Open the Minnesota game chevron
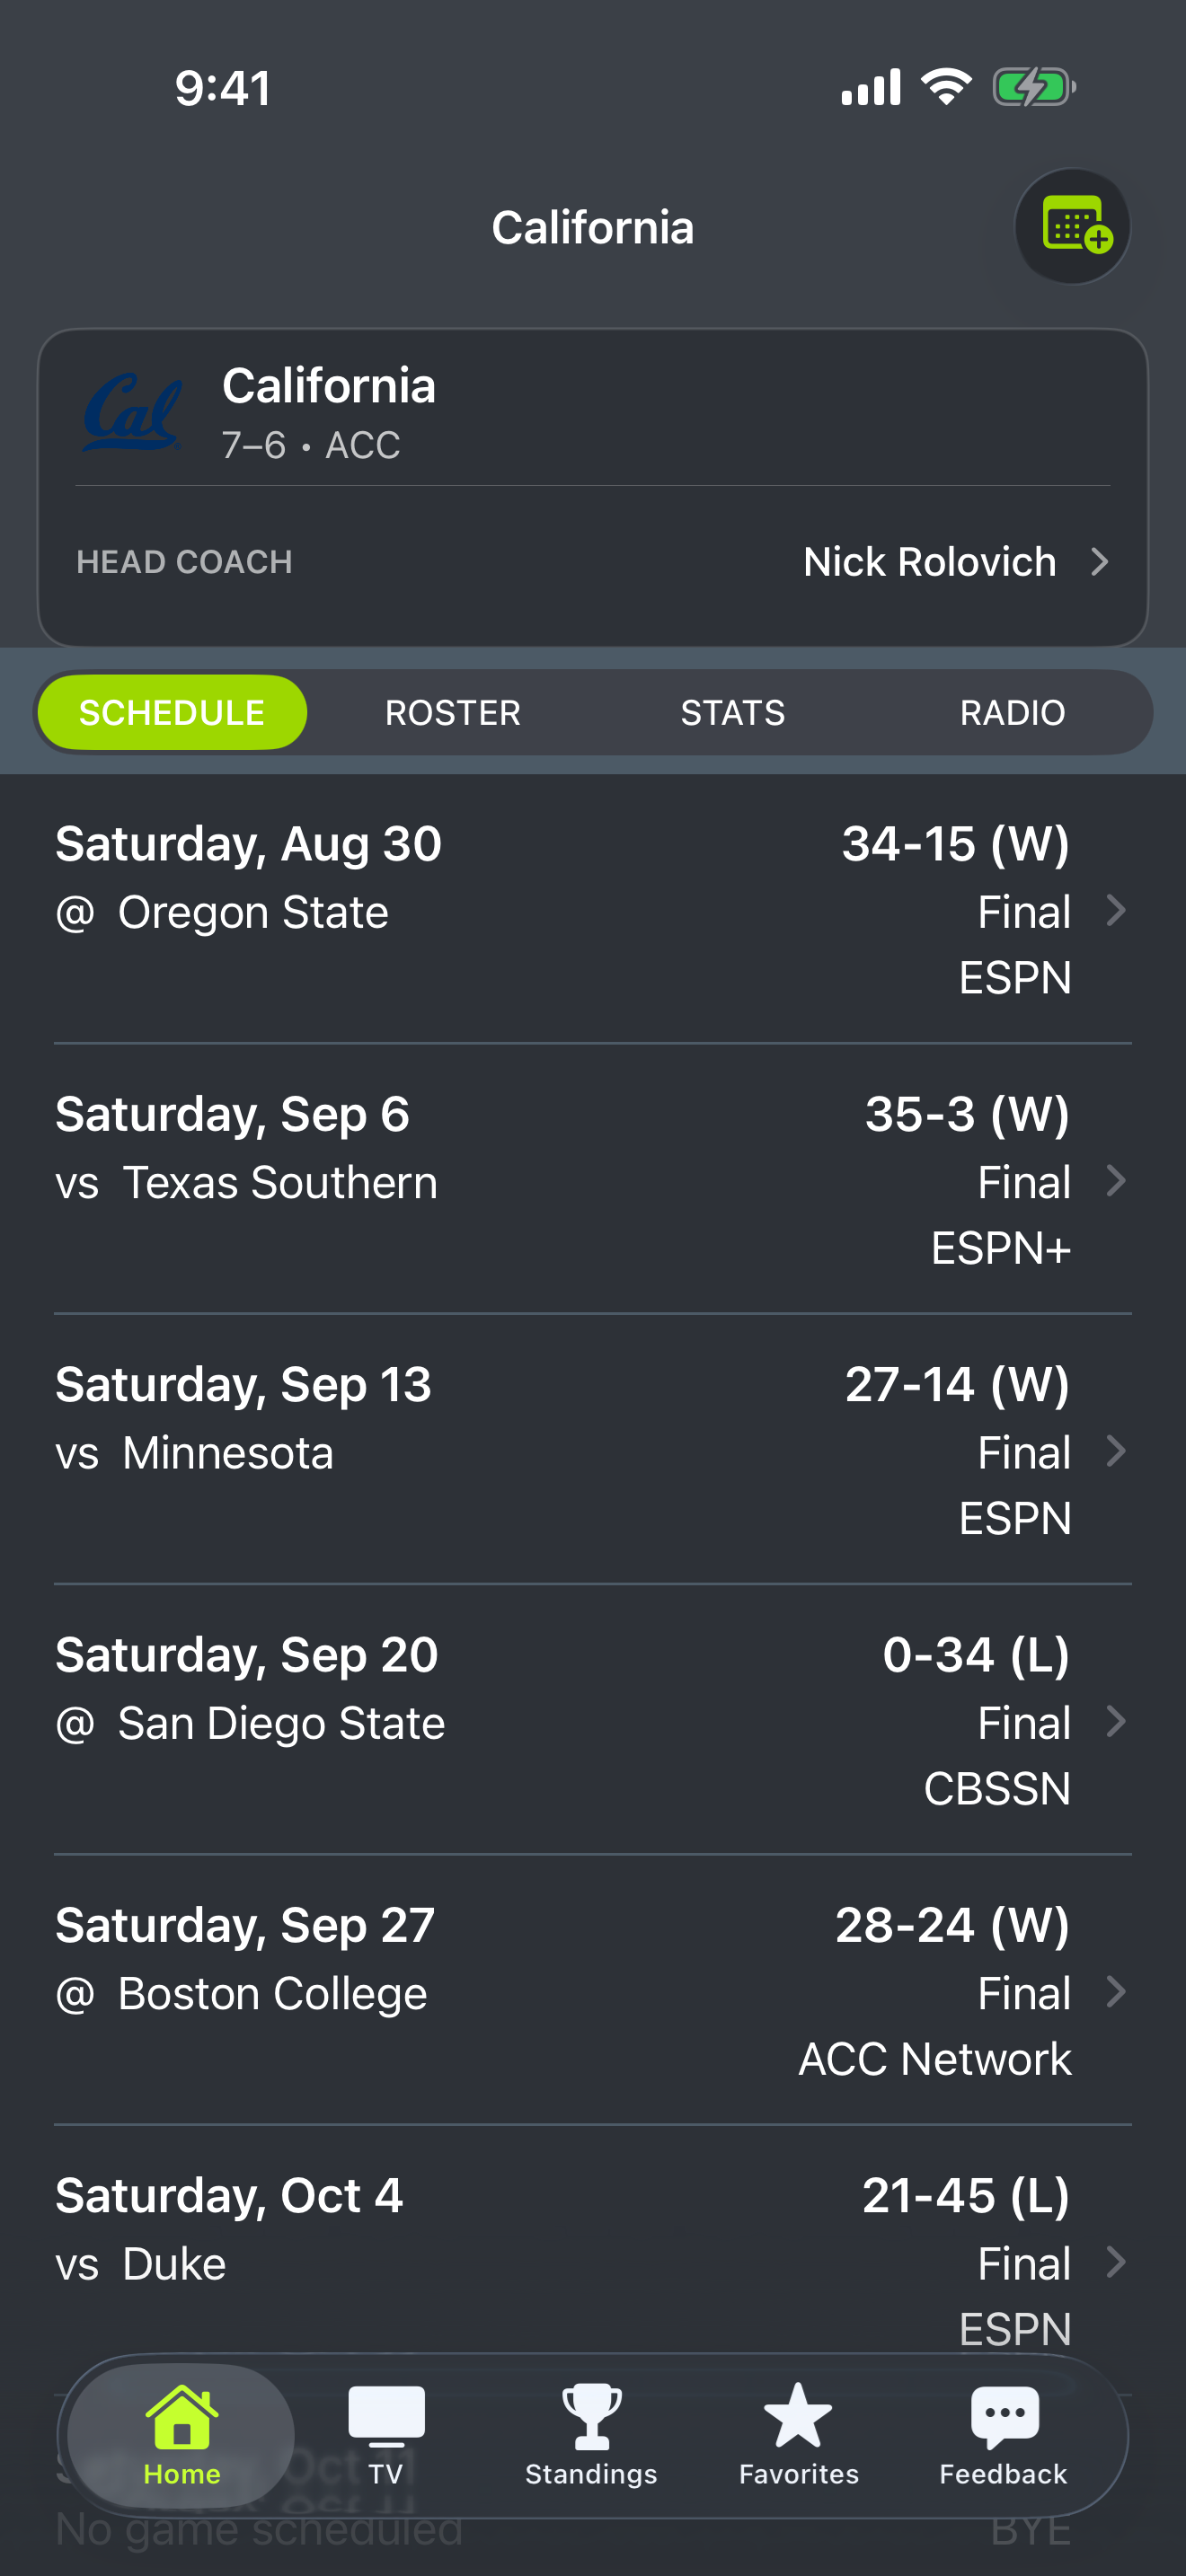The height and width of the screenshot is (2576, 1186). pos(1116,1451)
